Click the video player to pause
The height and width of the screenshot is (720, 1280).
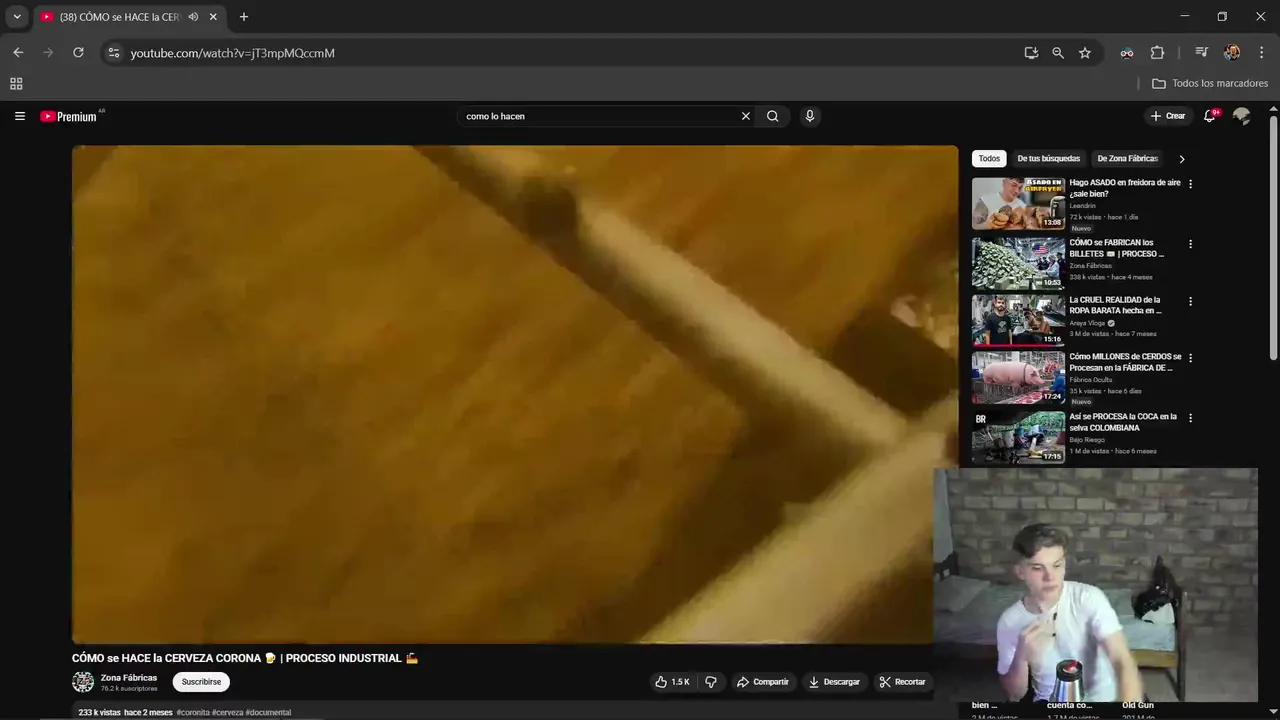point(515,394)
